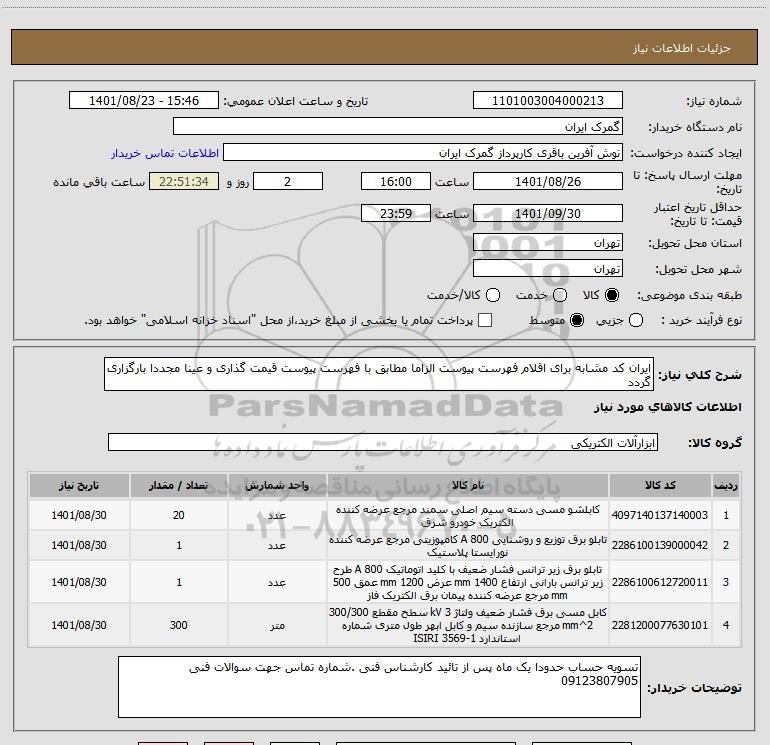Click the تعداد / مقدار column header
770x745 pixels.
coord(179,485)
